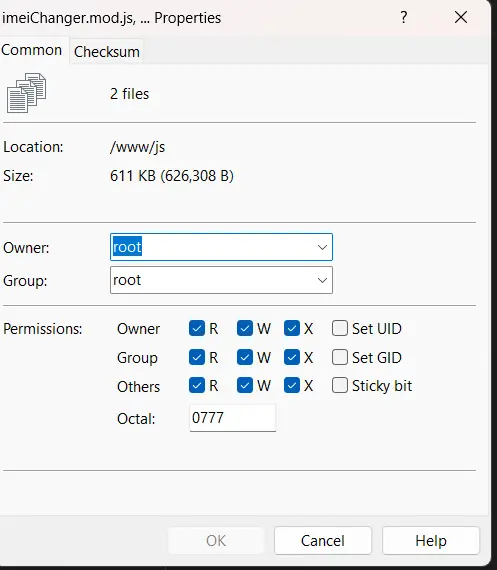This screenshot has width=497, height=570.
Task: Click the 'Size:' label
Action: point(18,176)
